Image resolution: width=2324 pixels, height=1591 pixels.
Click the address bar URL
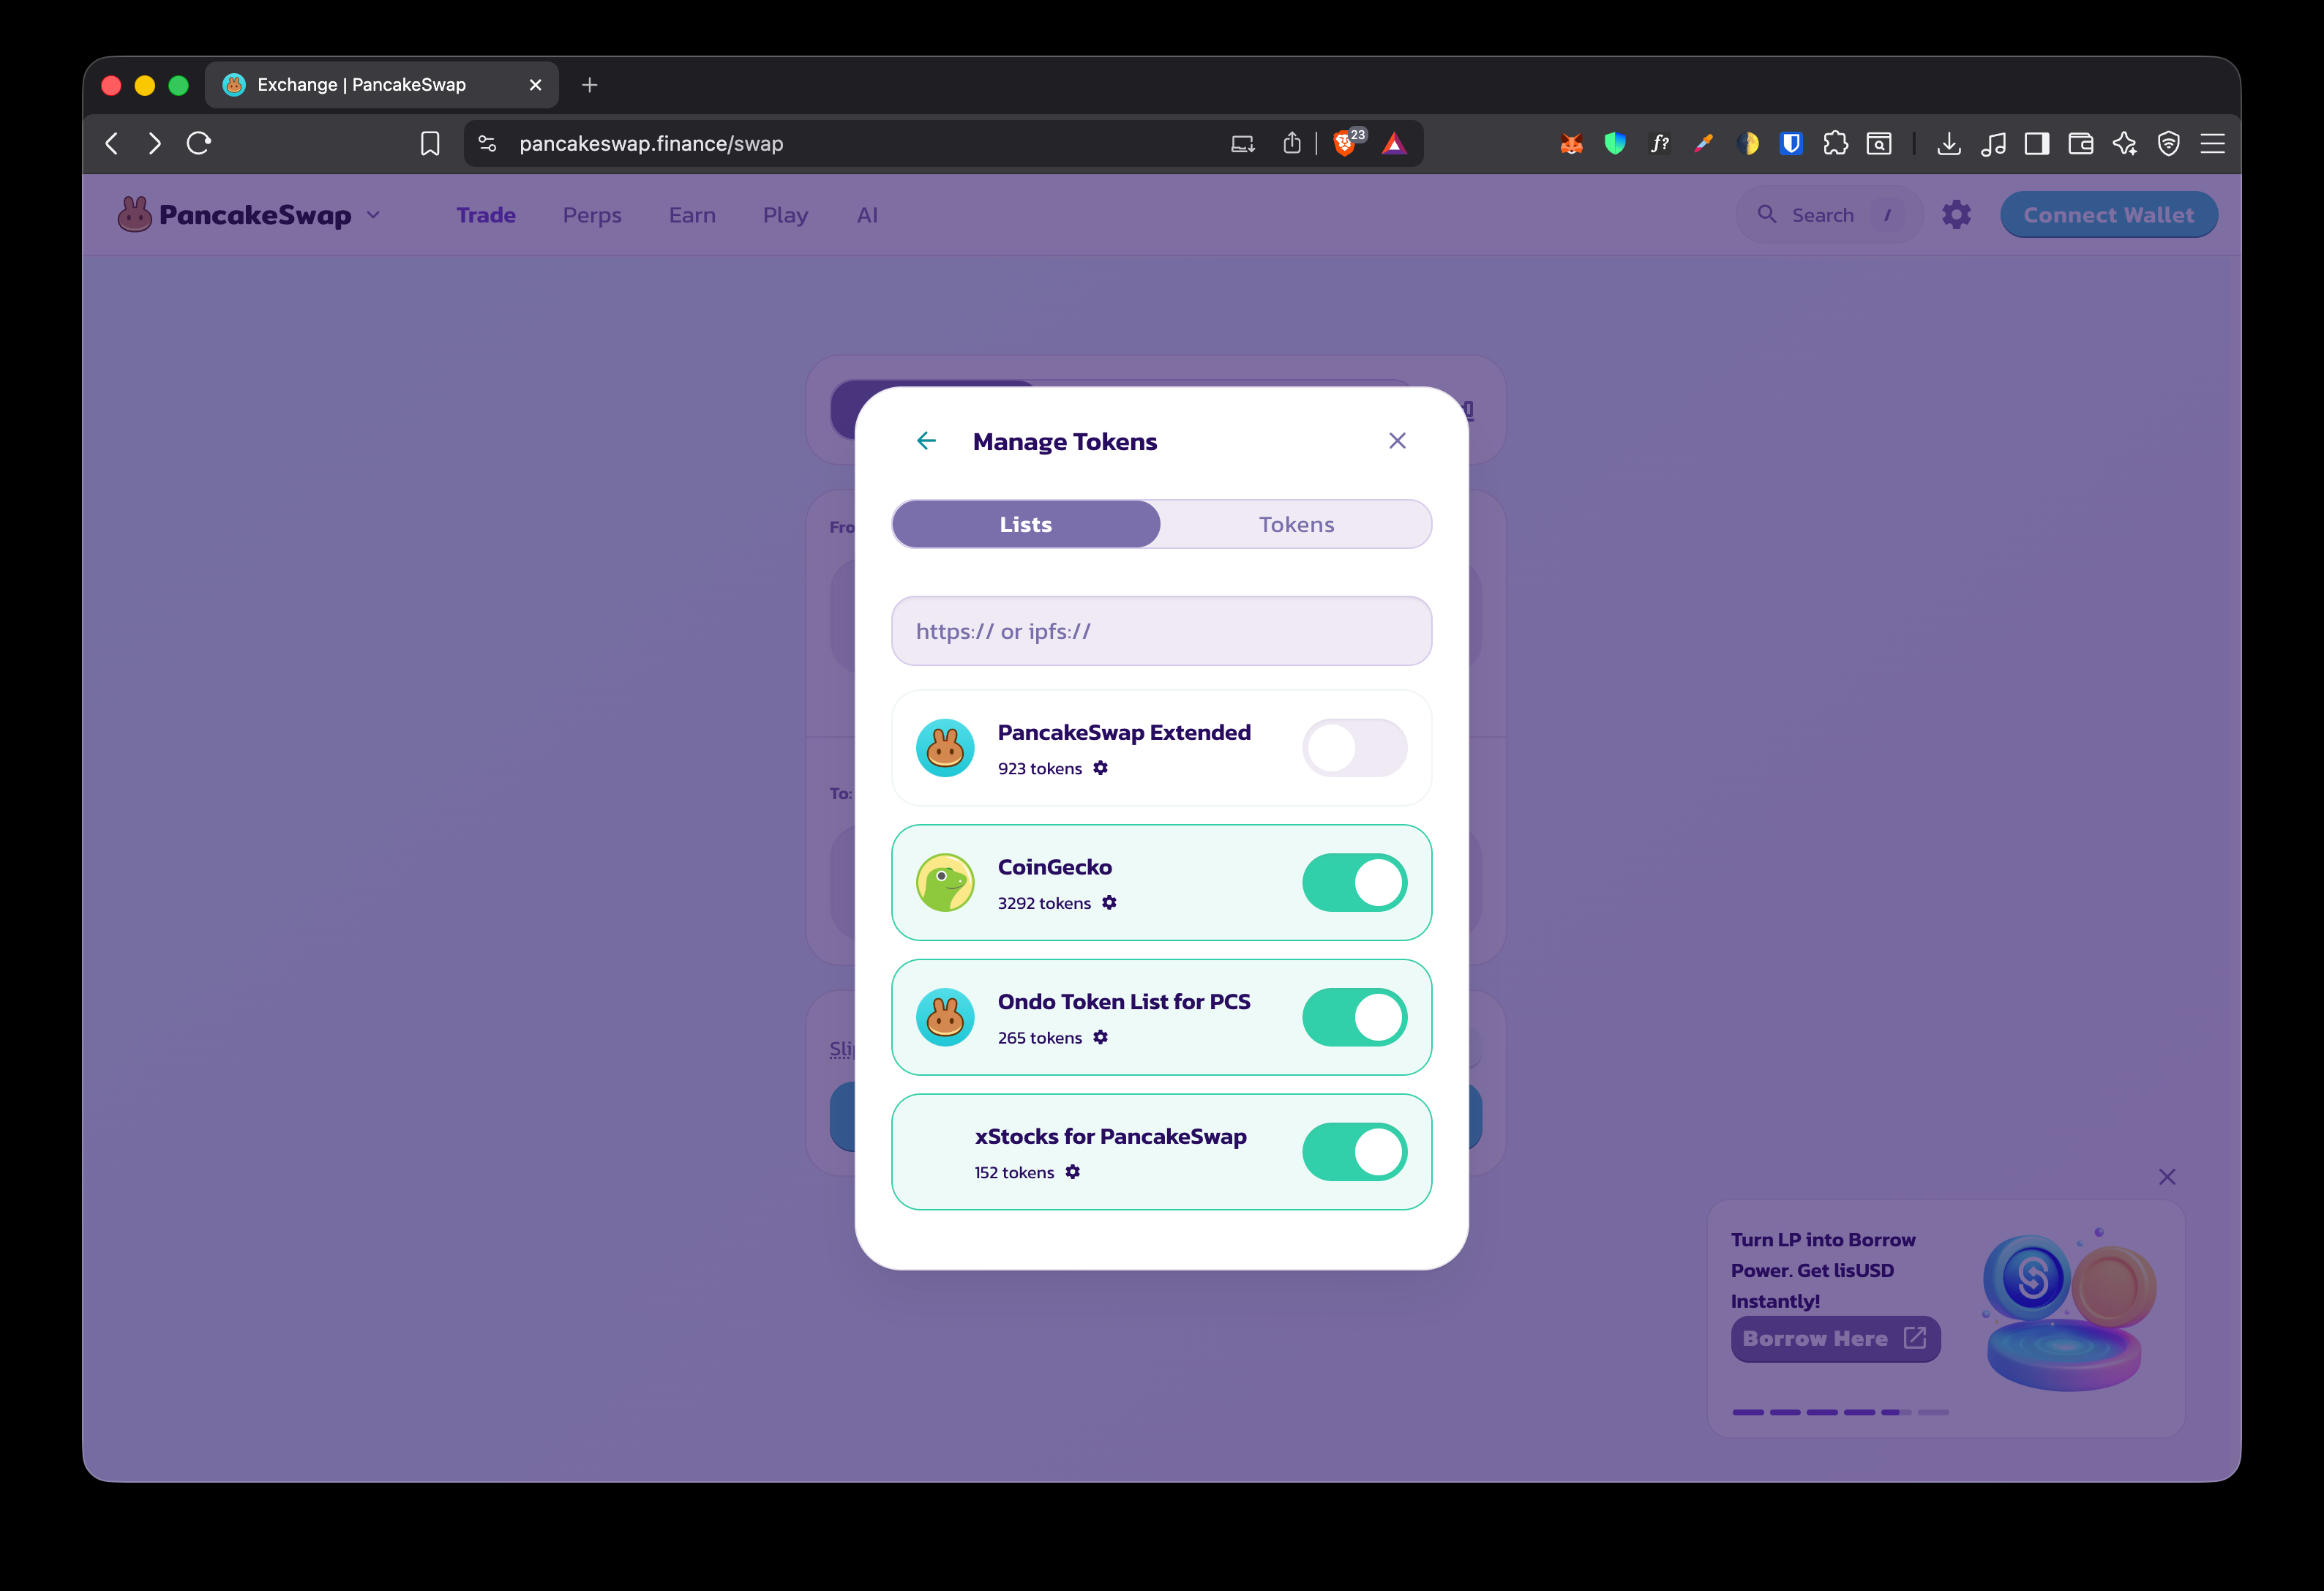[x=651, y=144]
